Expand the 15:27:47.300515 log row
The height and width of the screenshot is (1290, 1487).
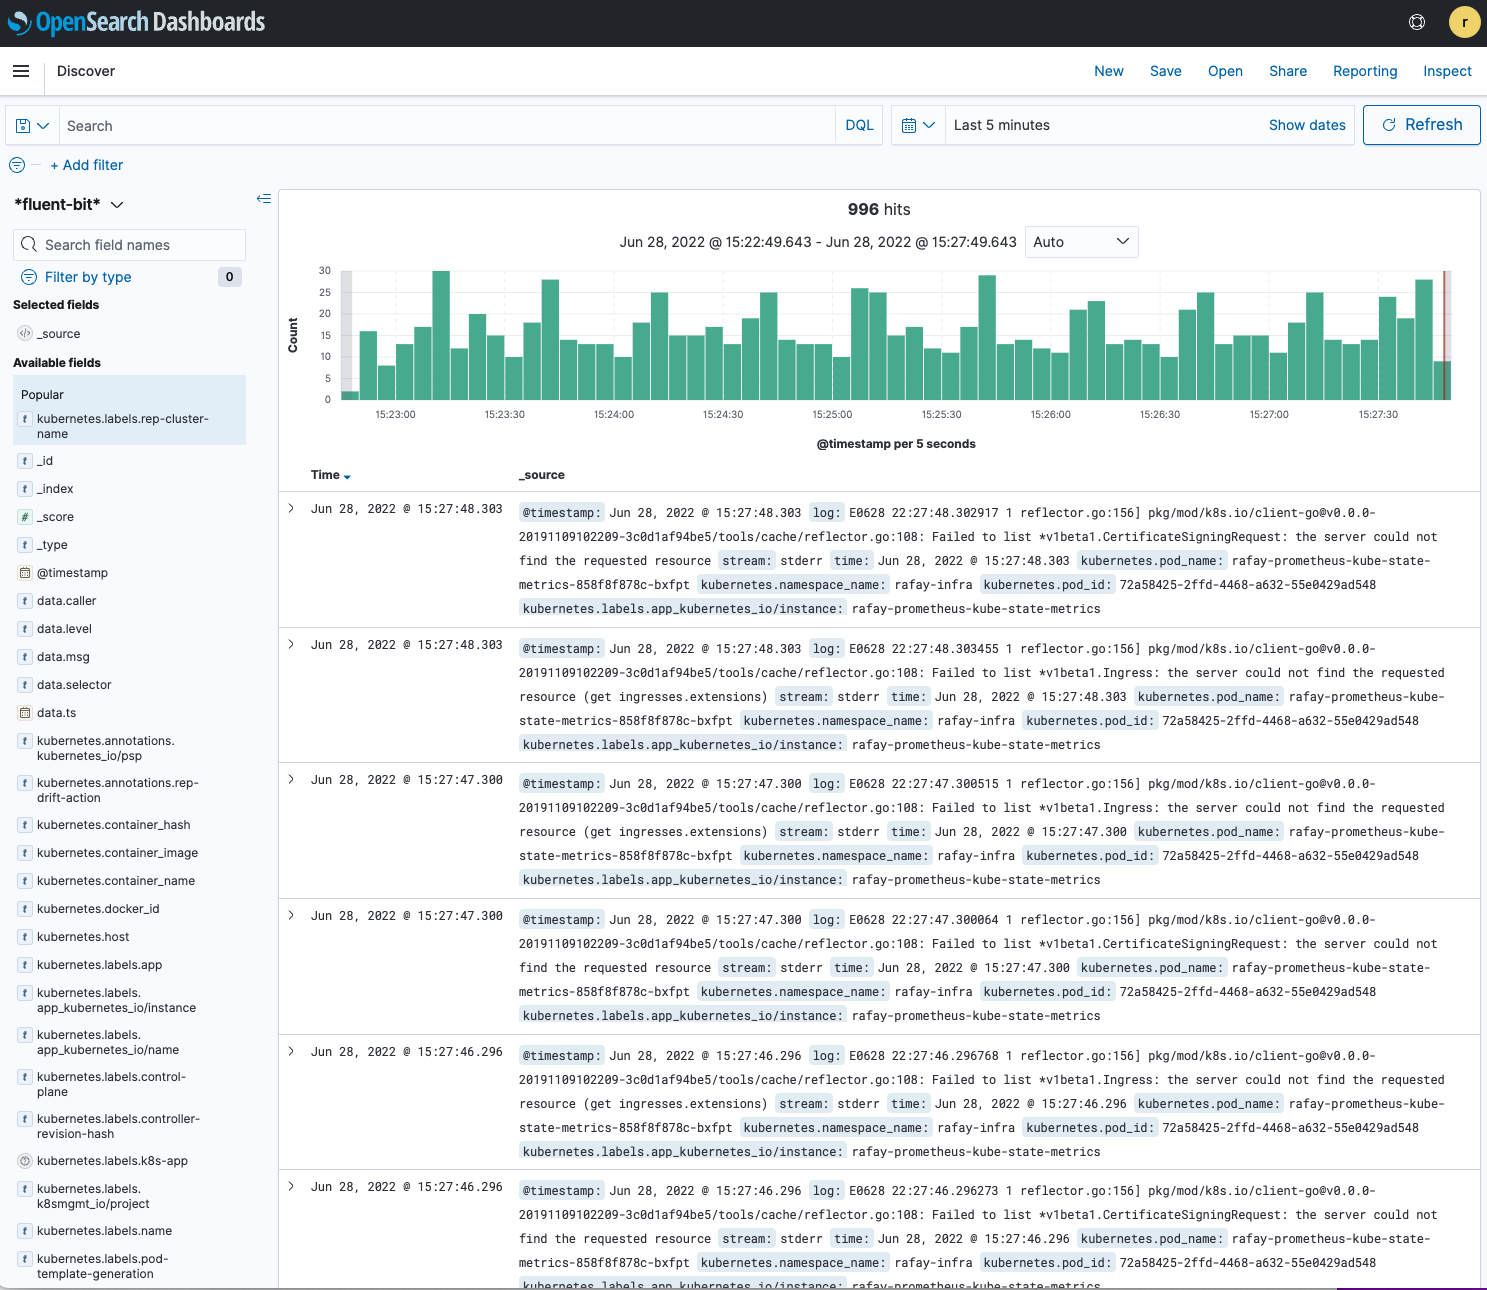pos(291,780)
